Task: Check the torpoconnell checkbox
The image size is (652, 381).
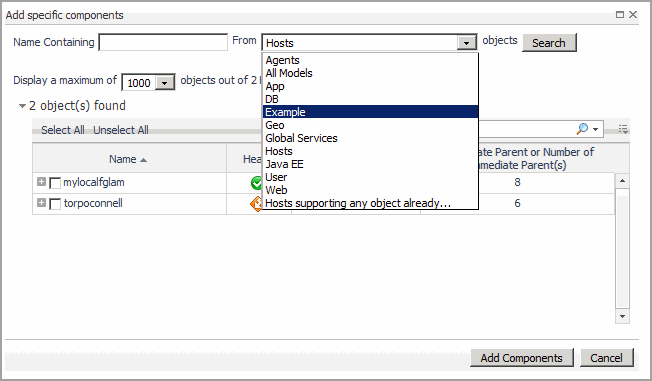Action: pyautogui.click(x=55, y=204)
